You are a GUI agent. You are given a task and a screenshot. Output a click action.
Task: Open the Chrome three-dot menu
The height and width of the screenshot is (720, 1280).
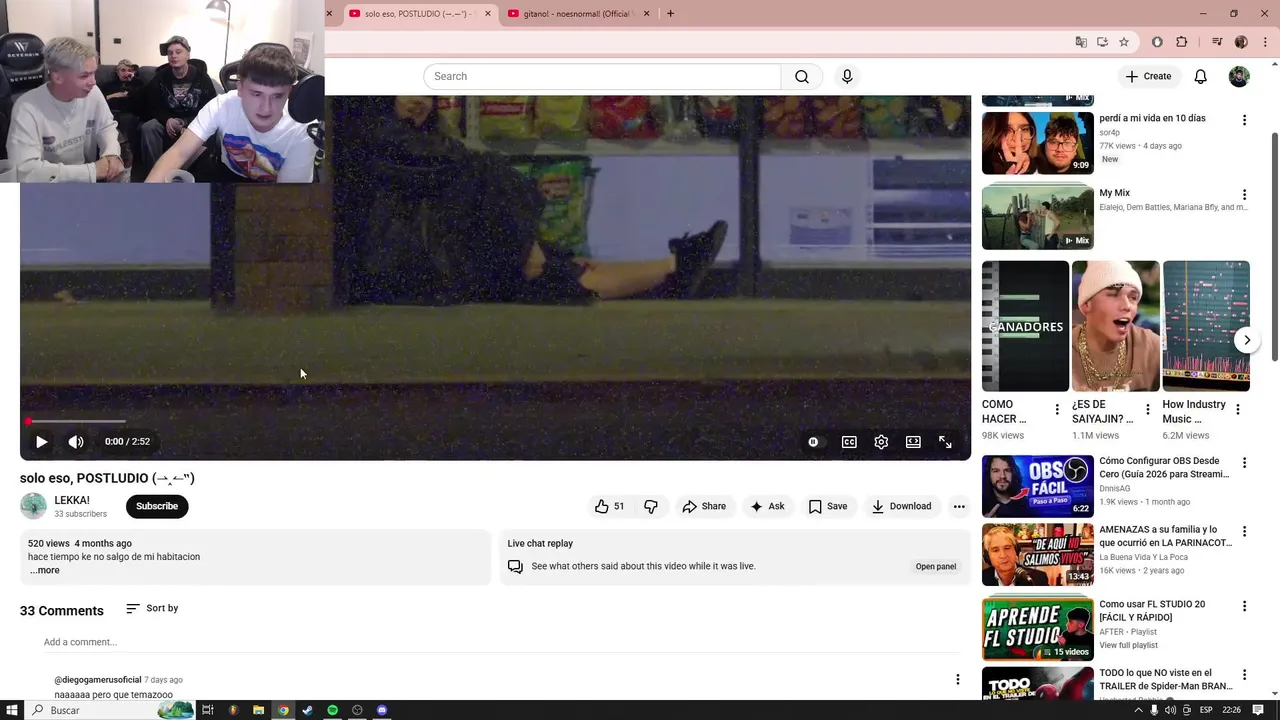click(x=1265, y=42)
